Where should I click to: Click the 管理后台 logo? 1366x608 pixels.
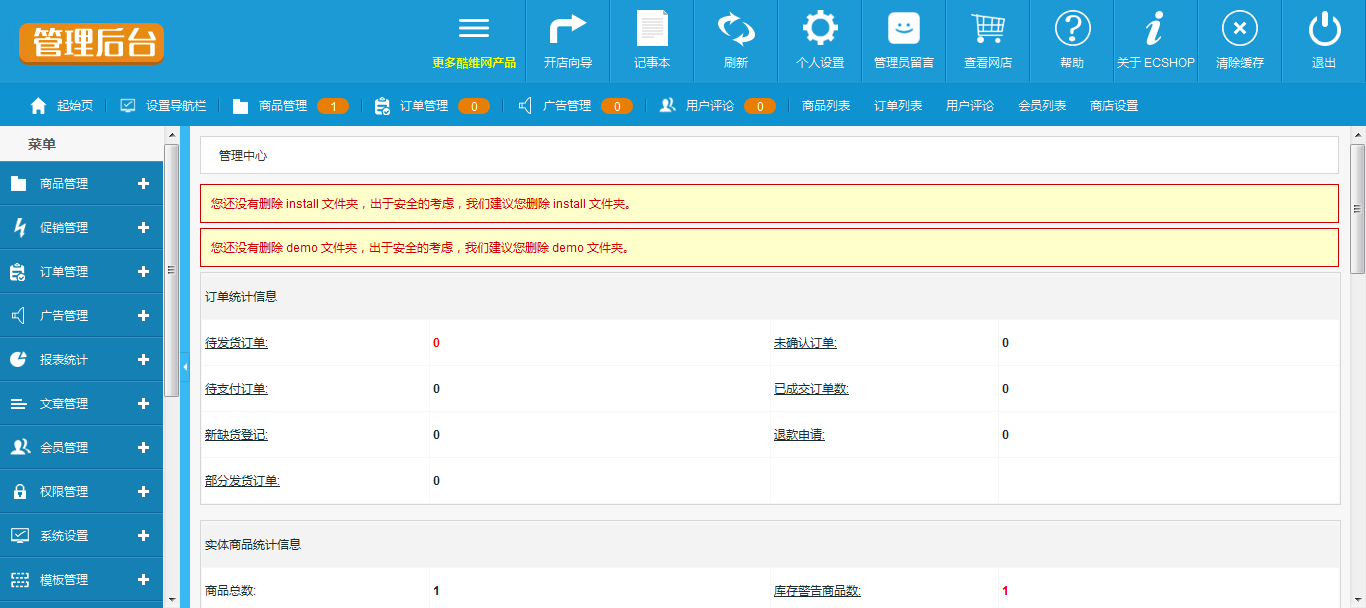coord(91,43)
